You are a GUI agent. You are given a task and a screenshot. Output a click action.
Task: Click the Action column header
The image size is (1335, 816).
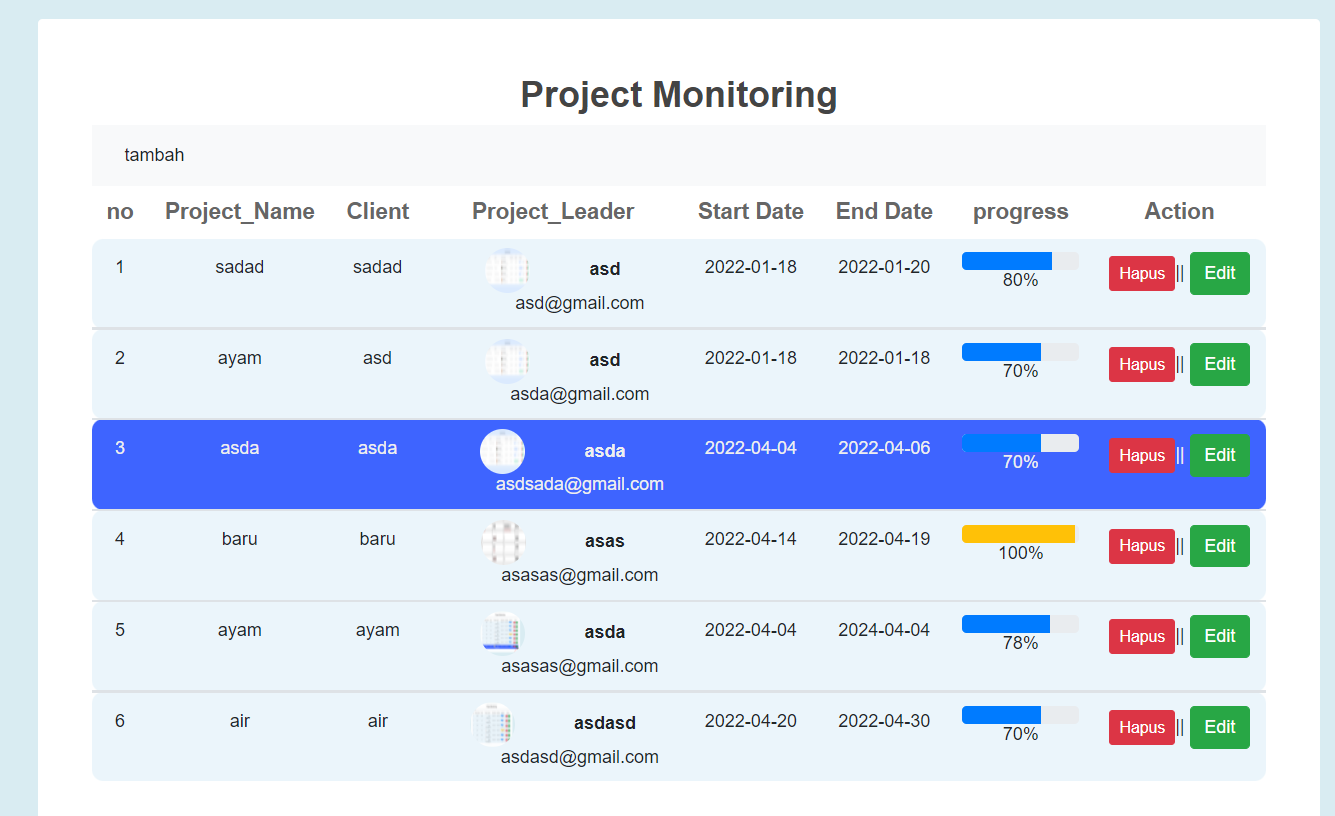click(x=1179, y=211)
